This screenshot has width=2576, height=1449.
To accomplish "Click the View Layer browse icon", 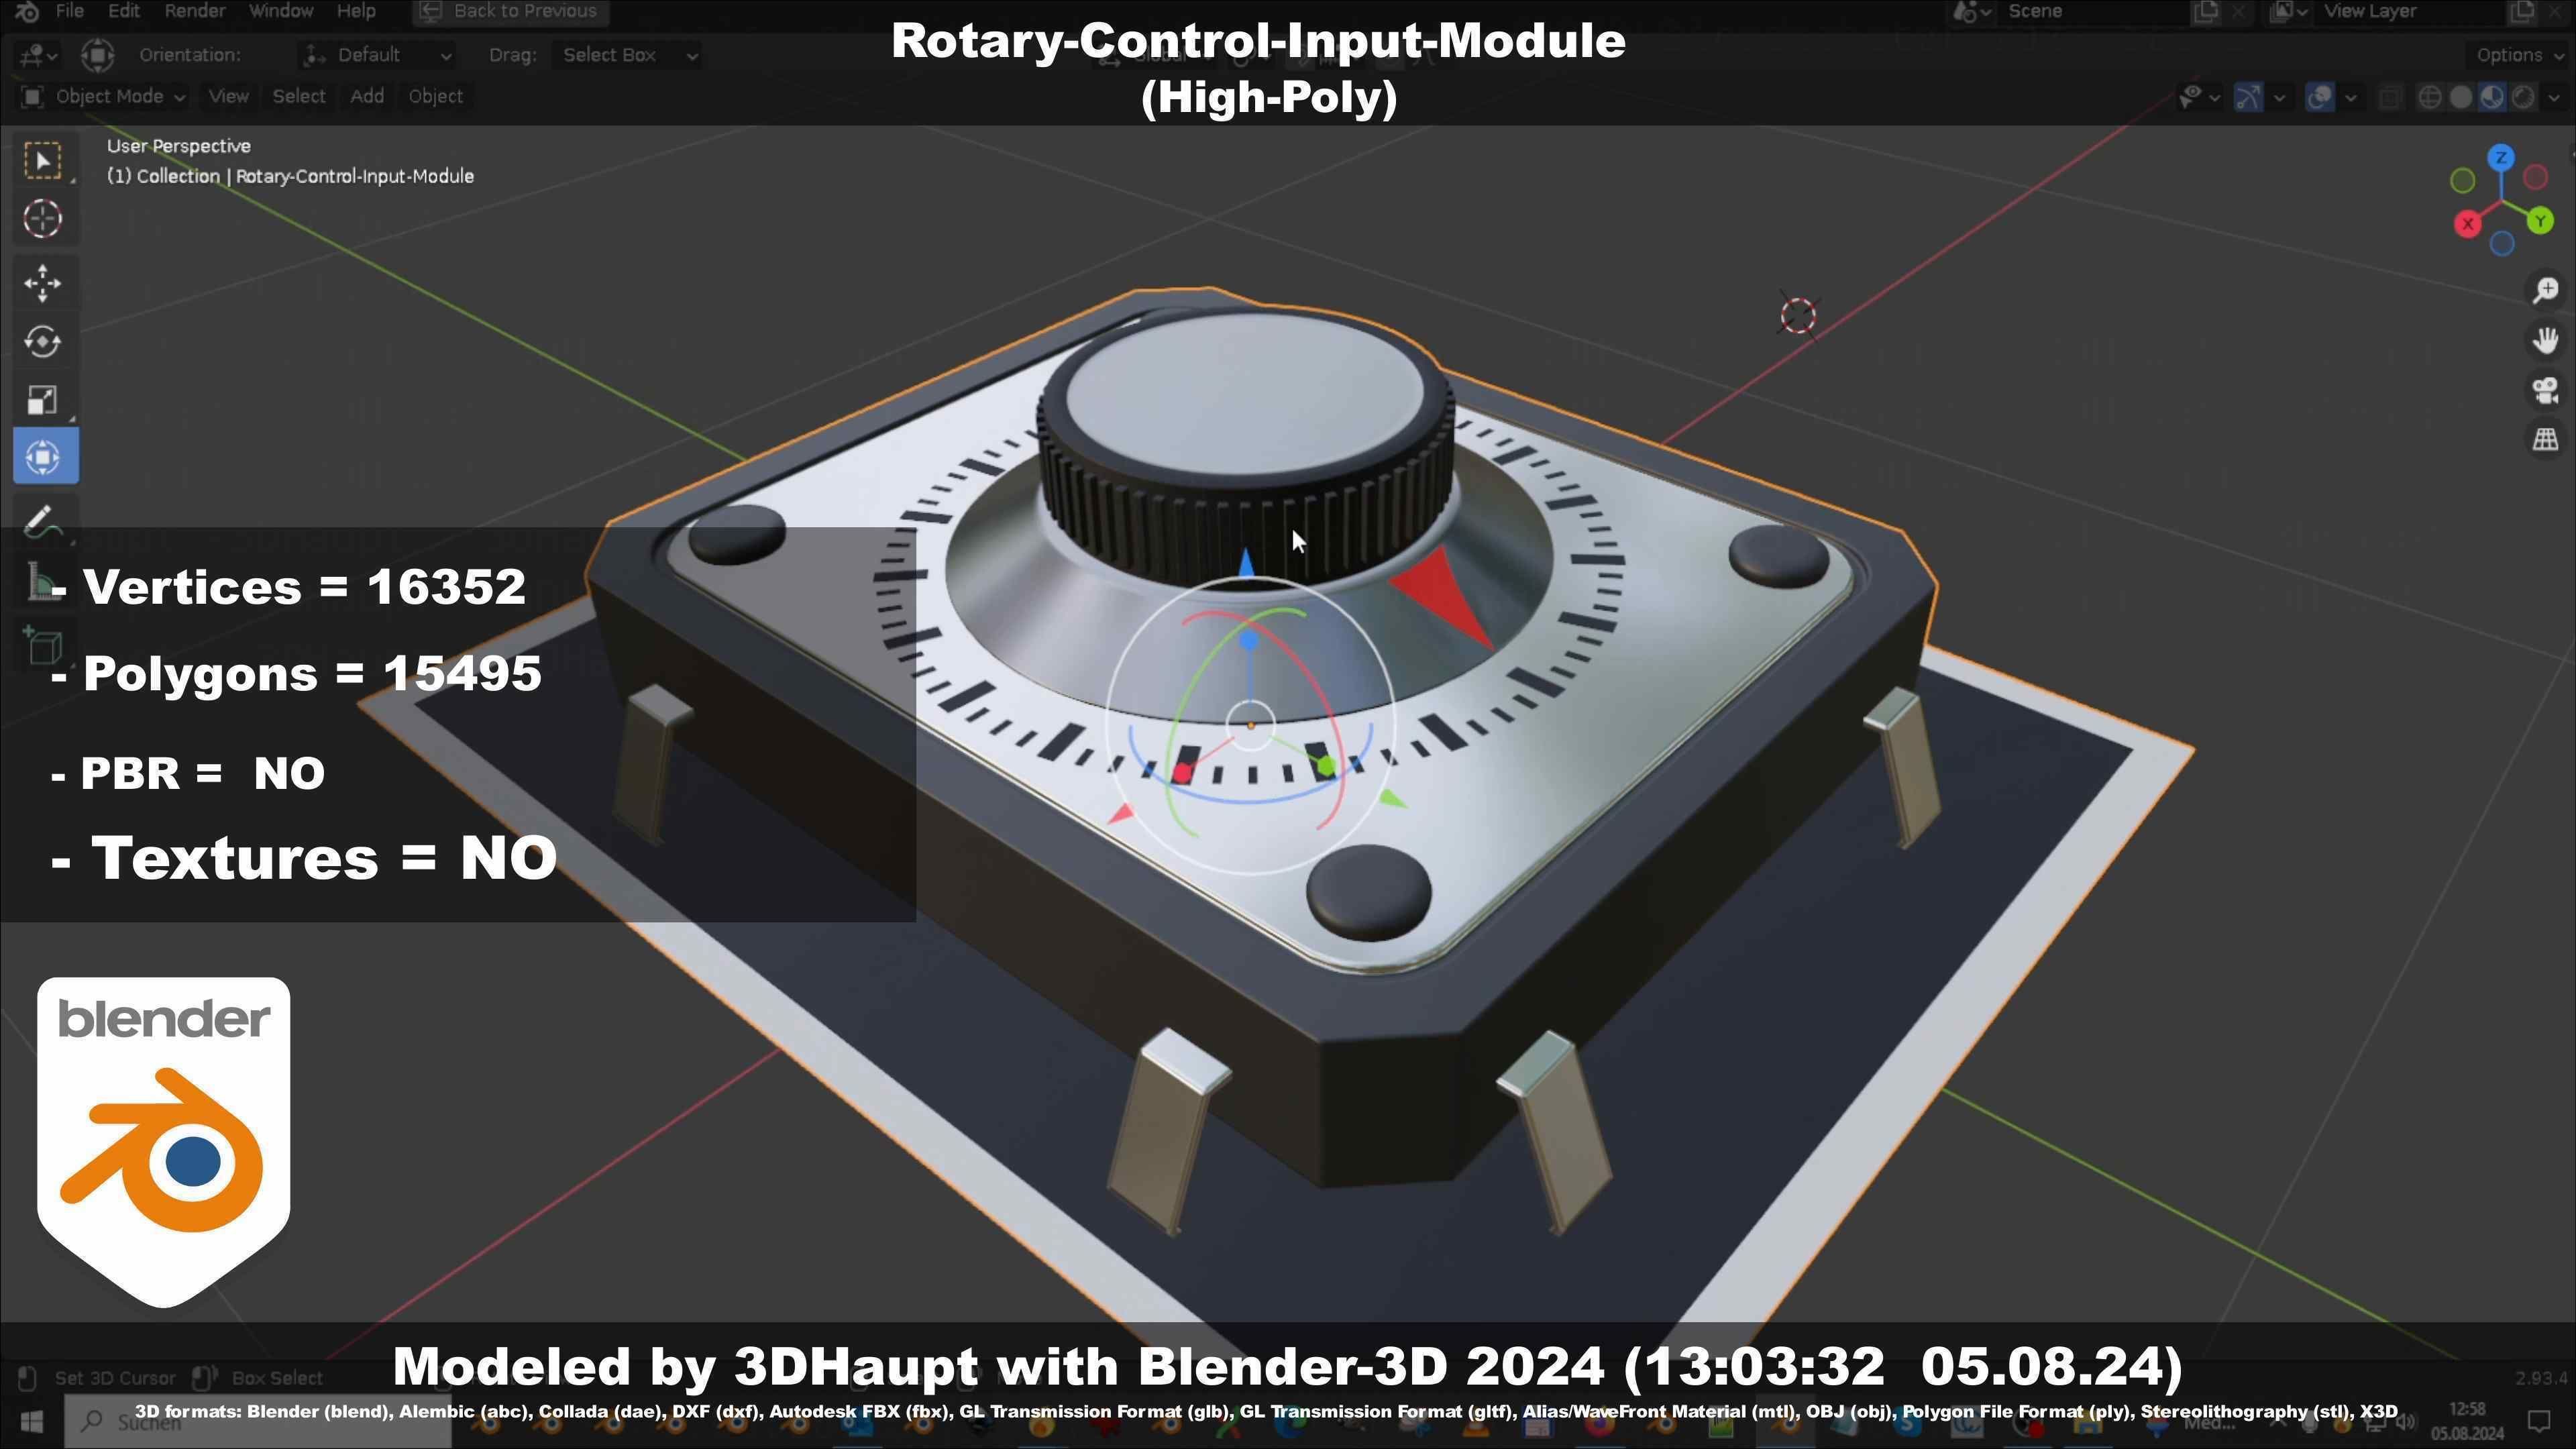I will pyautogui.click(x=2288, y=11).
